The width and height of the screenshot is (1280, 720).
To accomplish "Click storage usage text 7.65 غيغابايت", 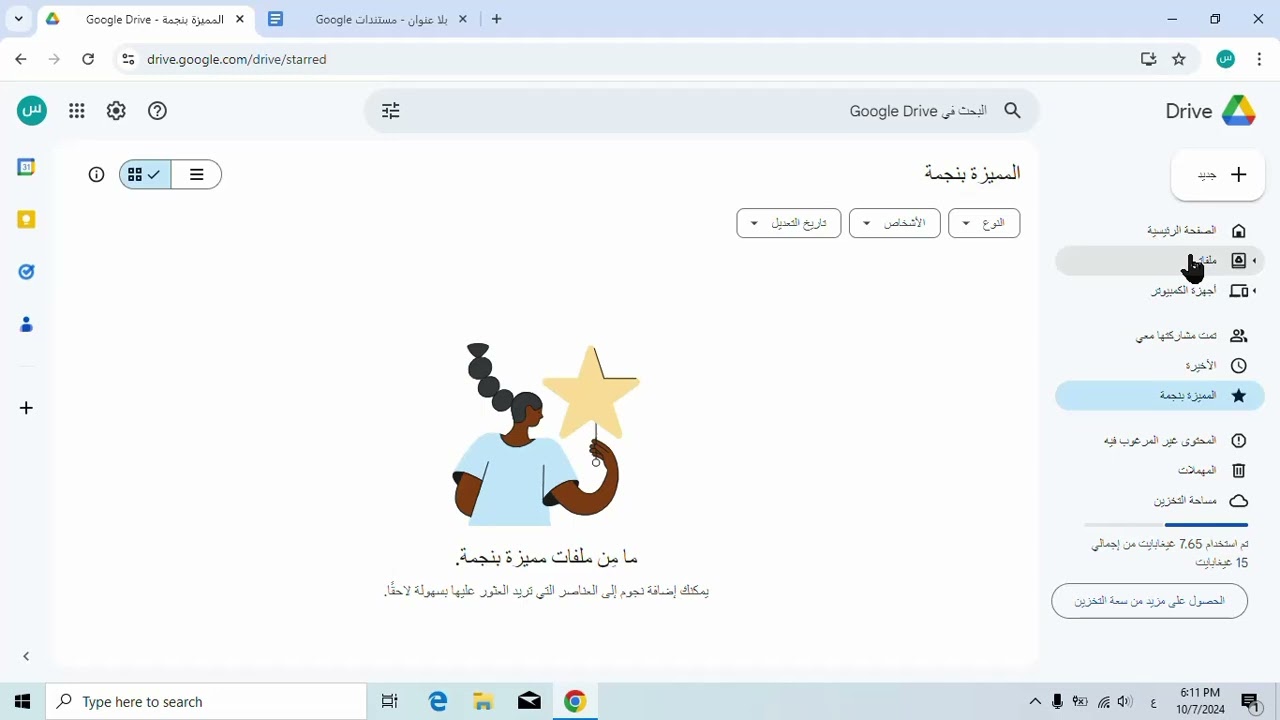I will click(x=1169, y=553).
